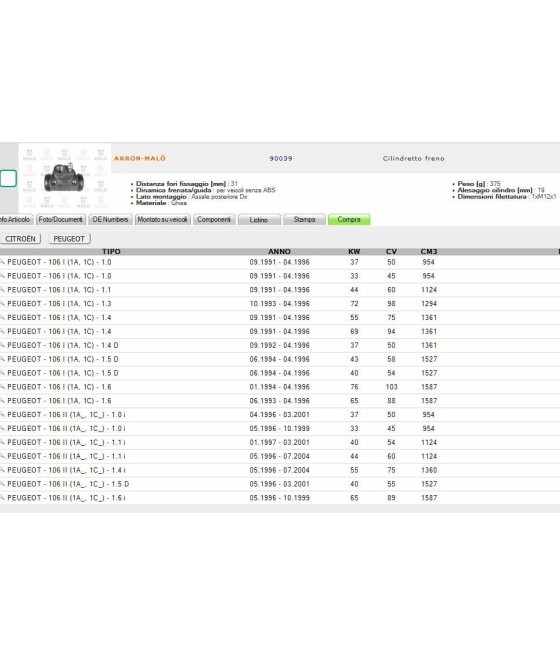Open the brake cylinder product thumbnail
Screen dimensions: 560x655
[64, 178]
